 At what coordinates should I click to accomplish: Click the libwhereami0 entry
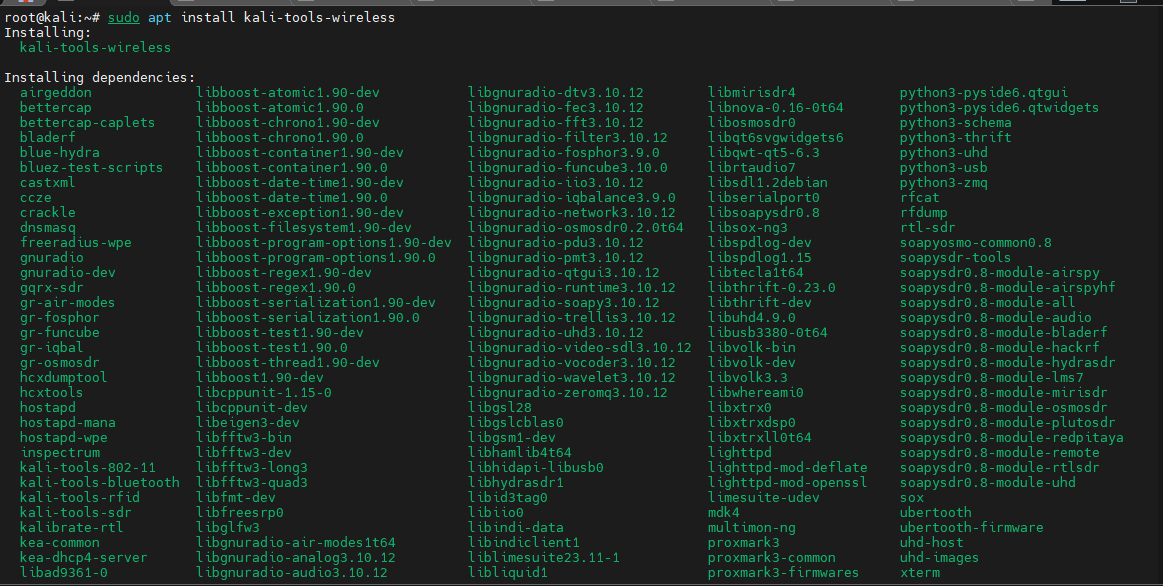pyautogui.click(x=756, y=392)
